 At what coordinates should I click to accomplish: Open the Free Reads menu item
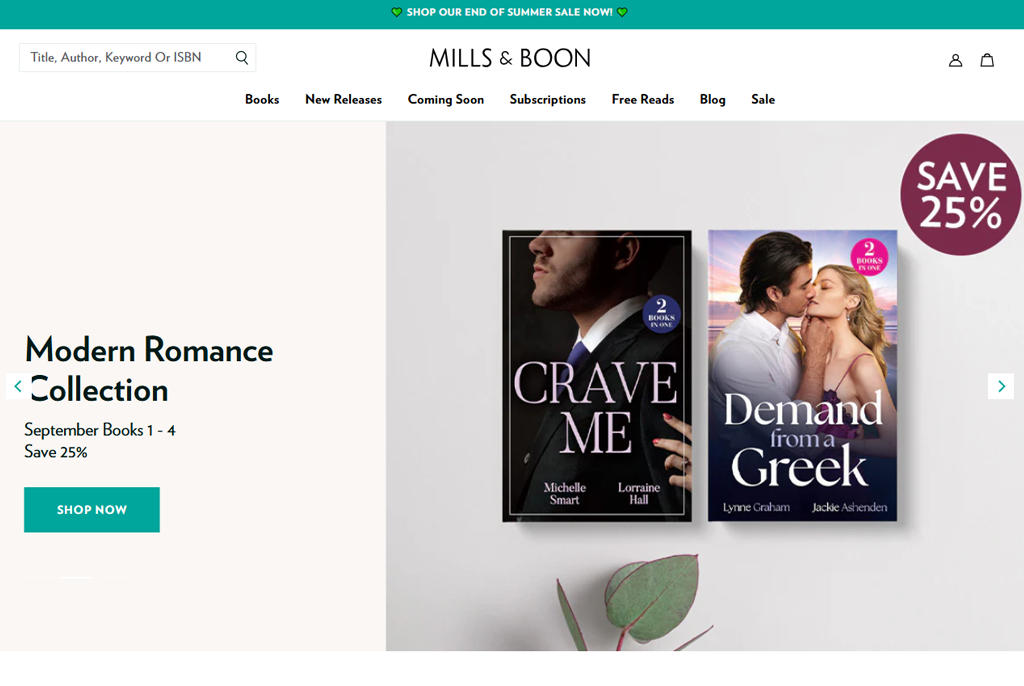(x=643, y=99)
